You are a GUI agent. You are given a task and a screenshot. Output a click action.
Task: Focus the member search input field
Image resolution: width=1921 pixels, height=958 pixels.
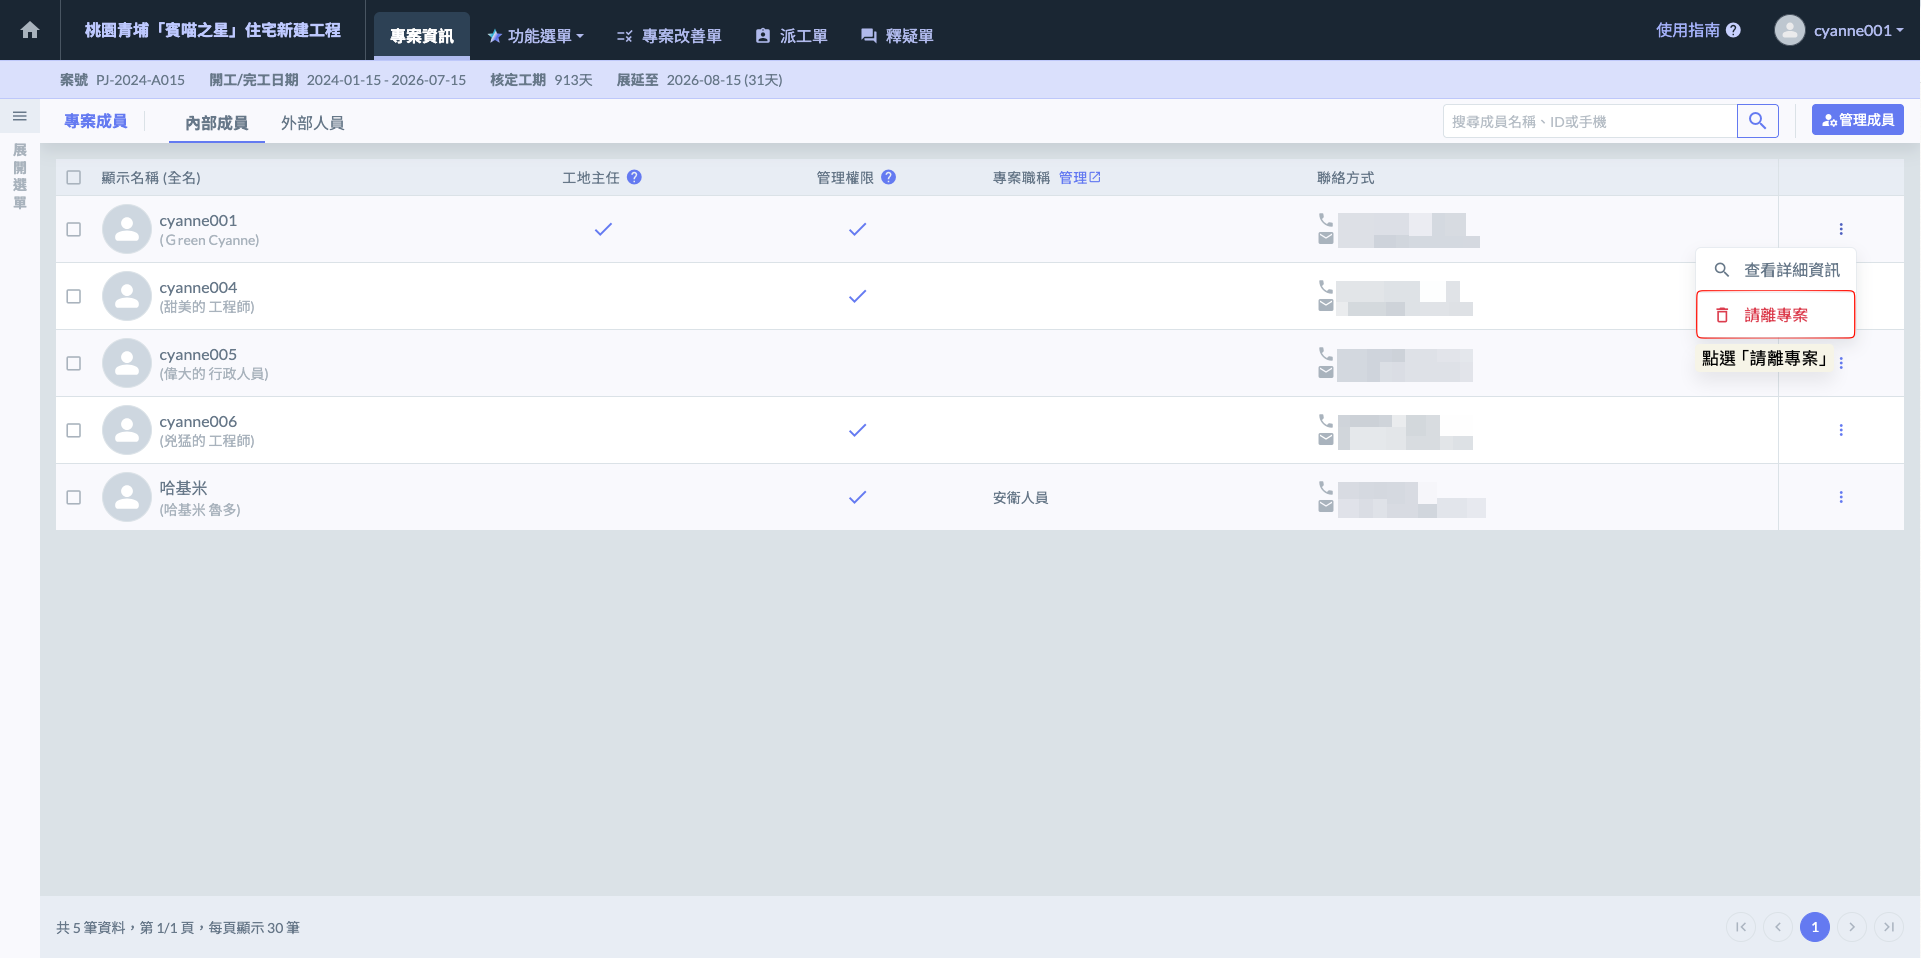pos(1590,121)
